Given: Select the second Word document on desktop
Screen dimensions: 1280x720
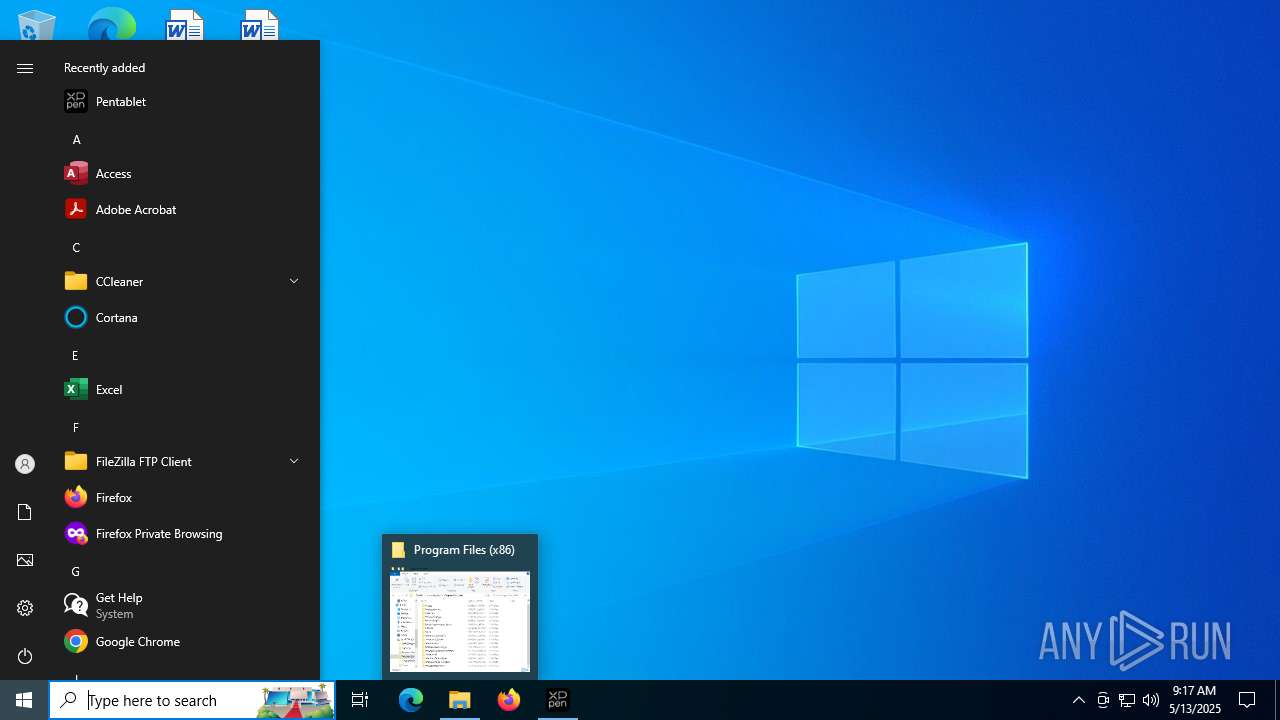Looking at the screenshot, I should pos(260,24).
